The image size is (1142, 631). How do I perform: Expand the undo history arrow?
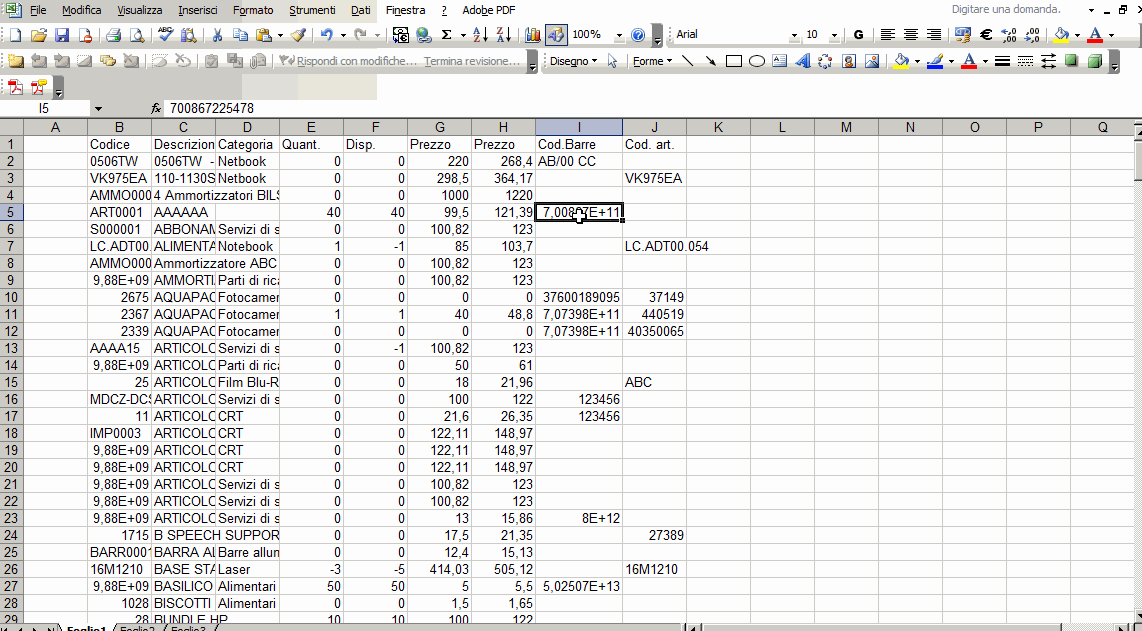[342, 35]
